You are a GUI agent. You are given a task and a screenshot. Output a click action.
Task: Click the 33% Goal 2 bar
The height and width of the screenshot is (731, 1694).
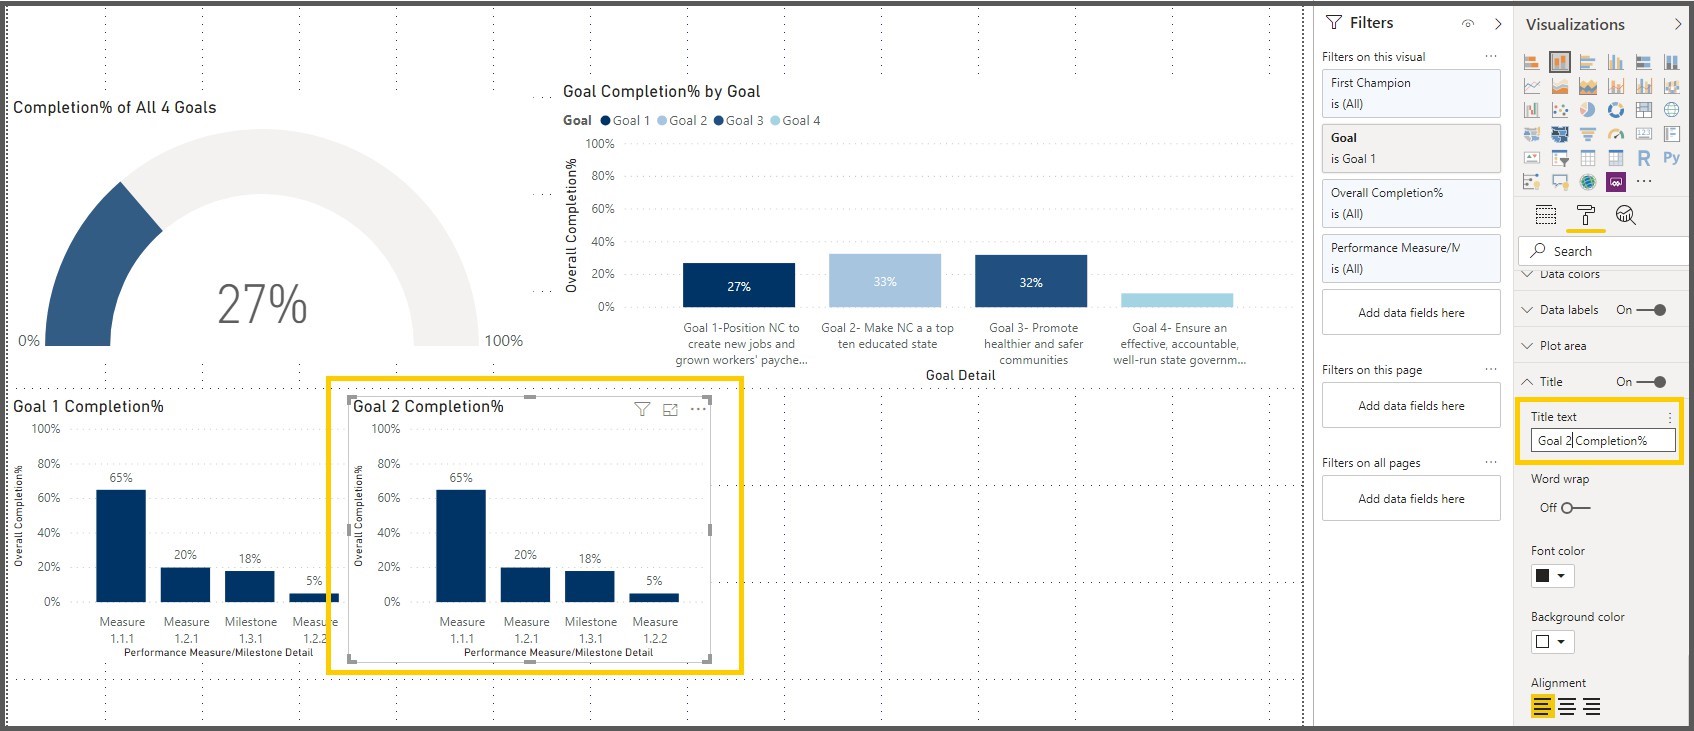click(885, 280)
